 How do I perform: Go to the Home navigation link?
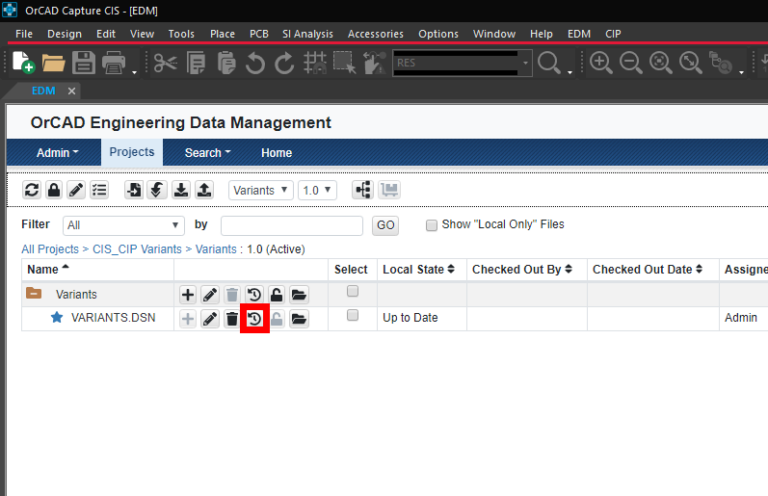pyautogui.click(x=276, y=153)
